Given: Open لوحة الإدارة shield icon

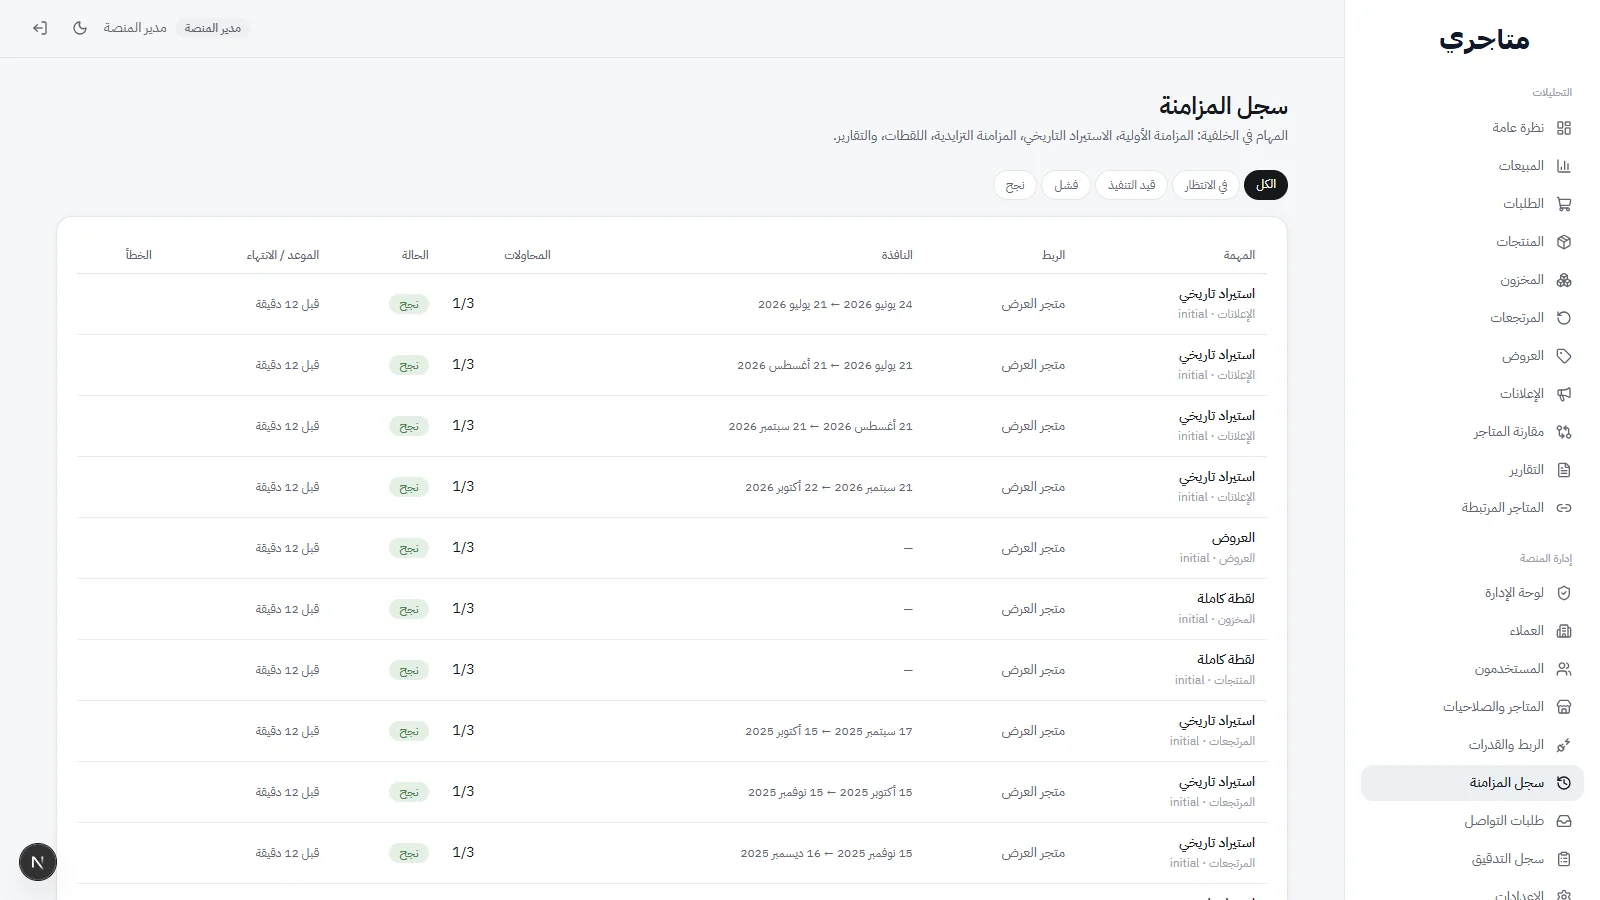Looking at the screenshot, I should click(1564, 593).
